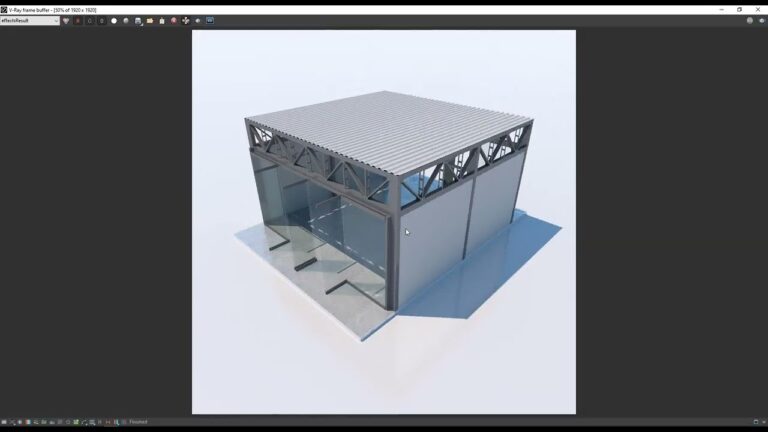This screenshot has height=432, width=768.
Task: Switch to alpha channel white circle
Action: pyautogui.click(x=114, y=20)
